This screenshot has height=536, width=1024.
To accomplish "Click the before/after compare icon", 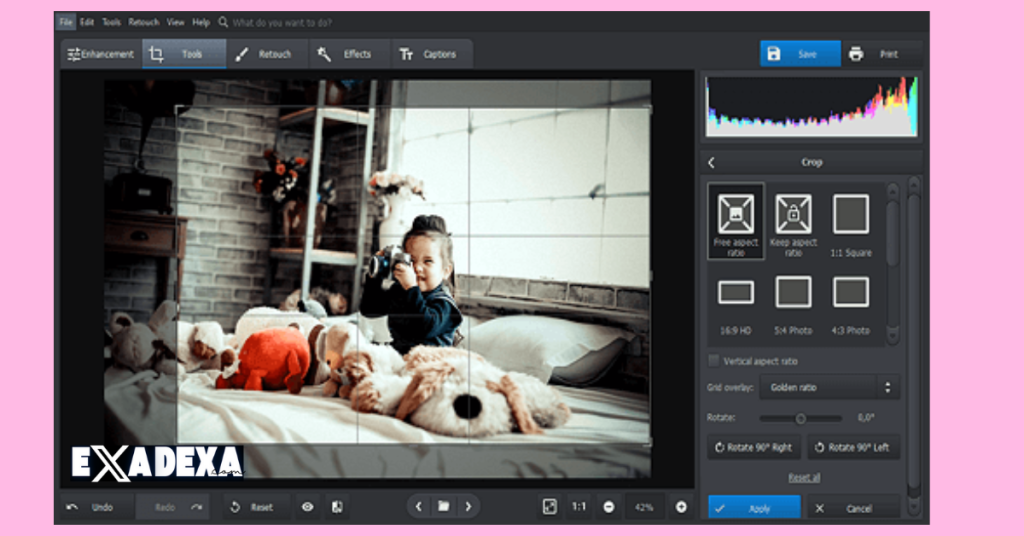I will coord(337,507).
